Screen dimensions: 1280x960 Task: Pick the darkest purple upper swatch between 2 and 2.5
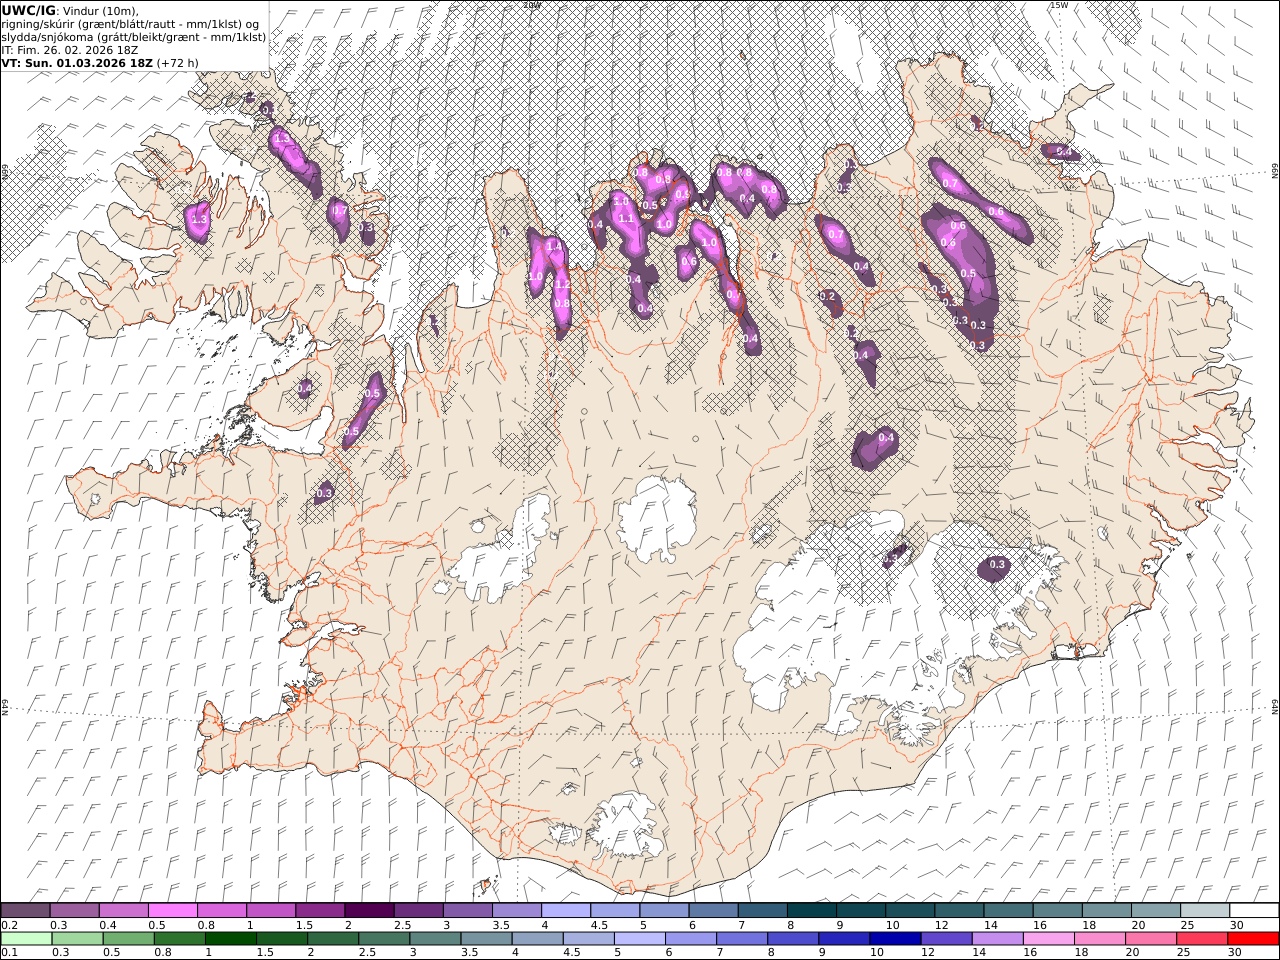(369, 910)
